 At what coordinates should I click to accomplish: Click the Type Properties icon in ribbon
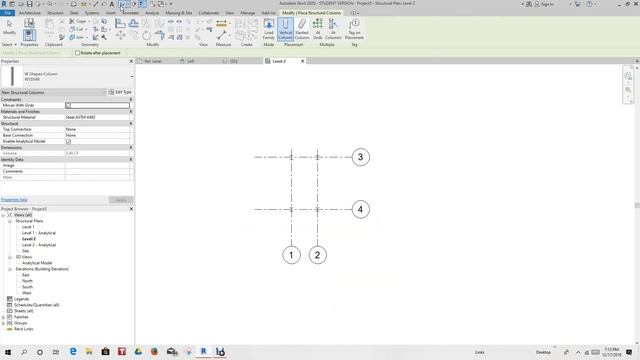(29, 23)
